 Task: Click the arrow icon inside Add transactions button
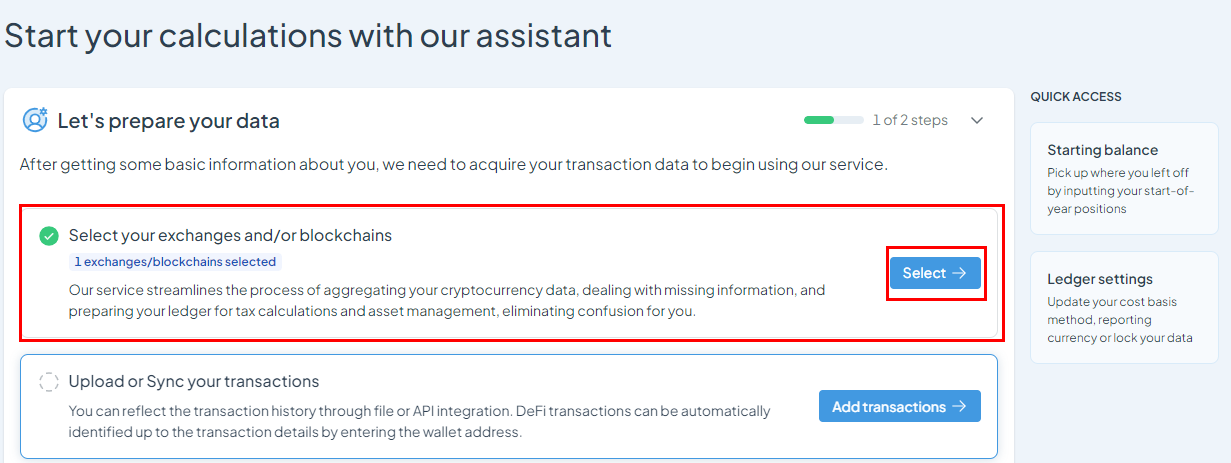(x=959, y=406)
